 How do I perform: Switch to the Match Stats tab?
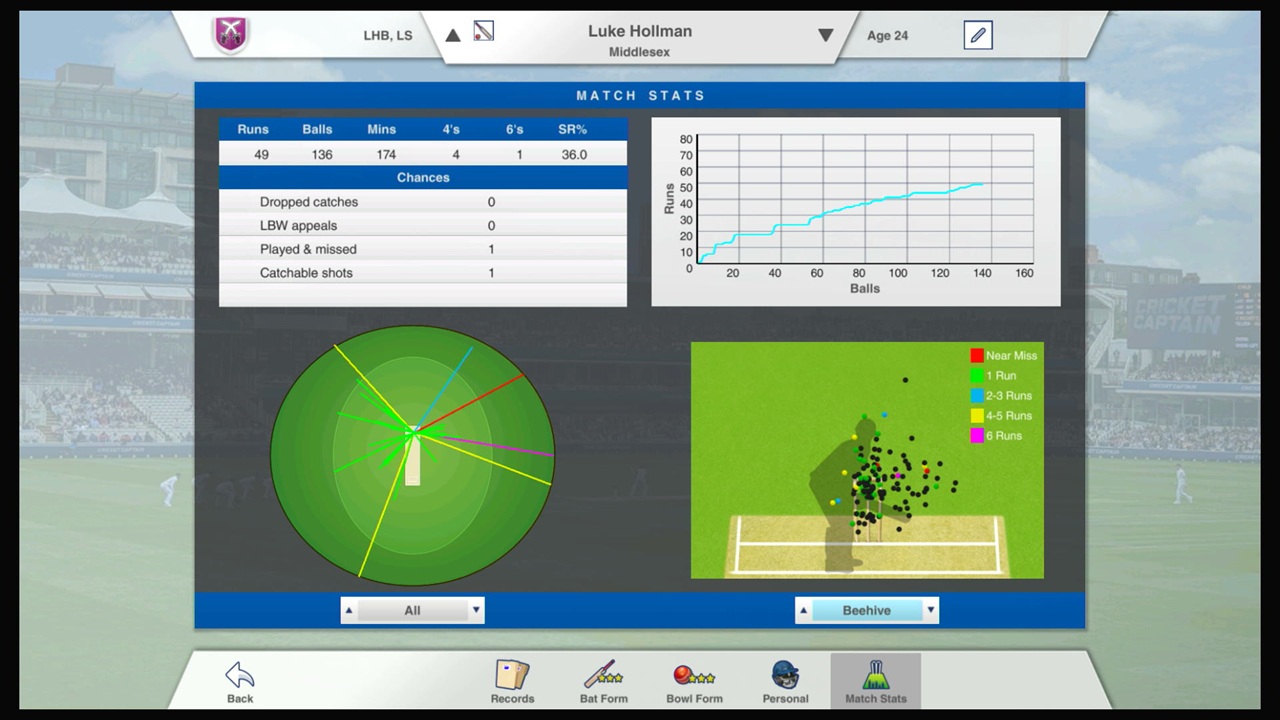click(x=876, y=681)
